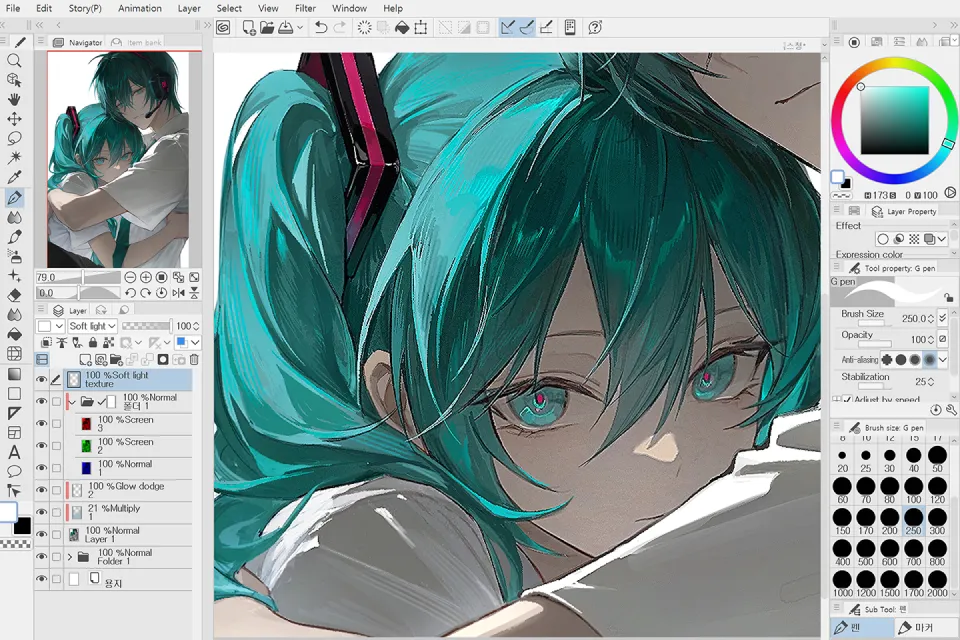Hide the Glow dodge 2 layer
This screenshot has width=960, height=640.
pos(41,490)
